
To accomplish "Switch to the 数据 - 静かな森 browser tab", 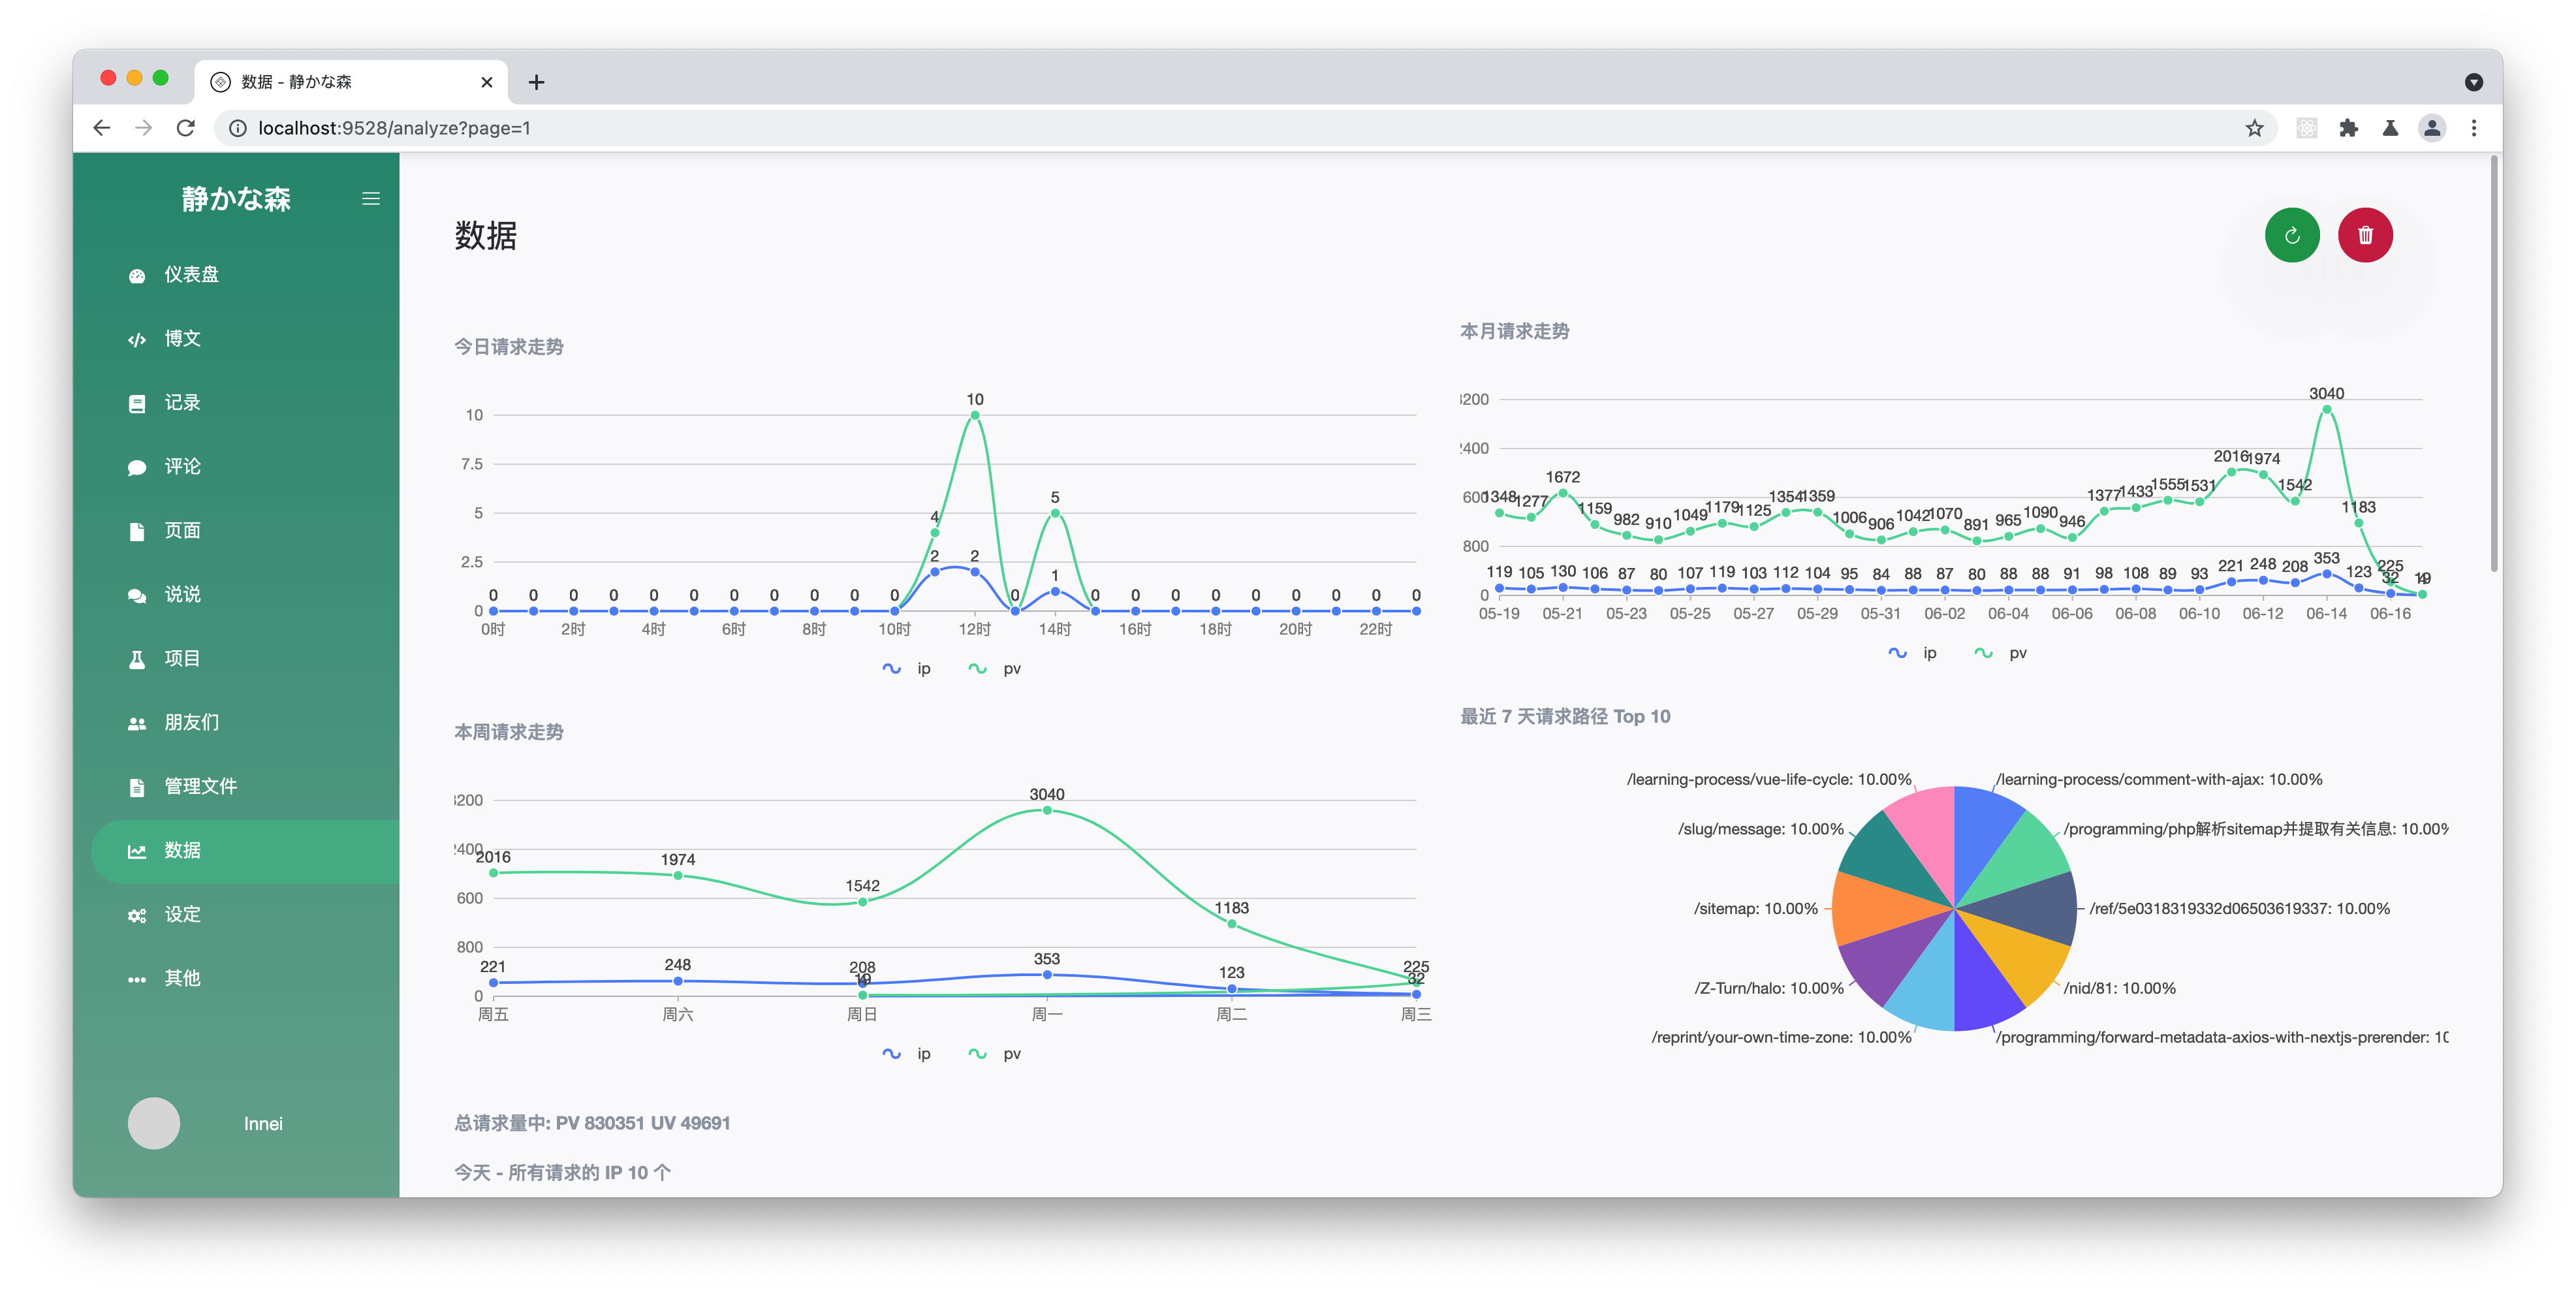I will (x=350, y=82).
